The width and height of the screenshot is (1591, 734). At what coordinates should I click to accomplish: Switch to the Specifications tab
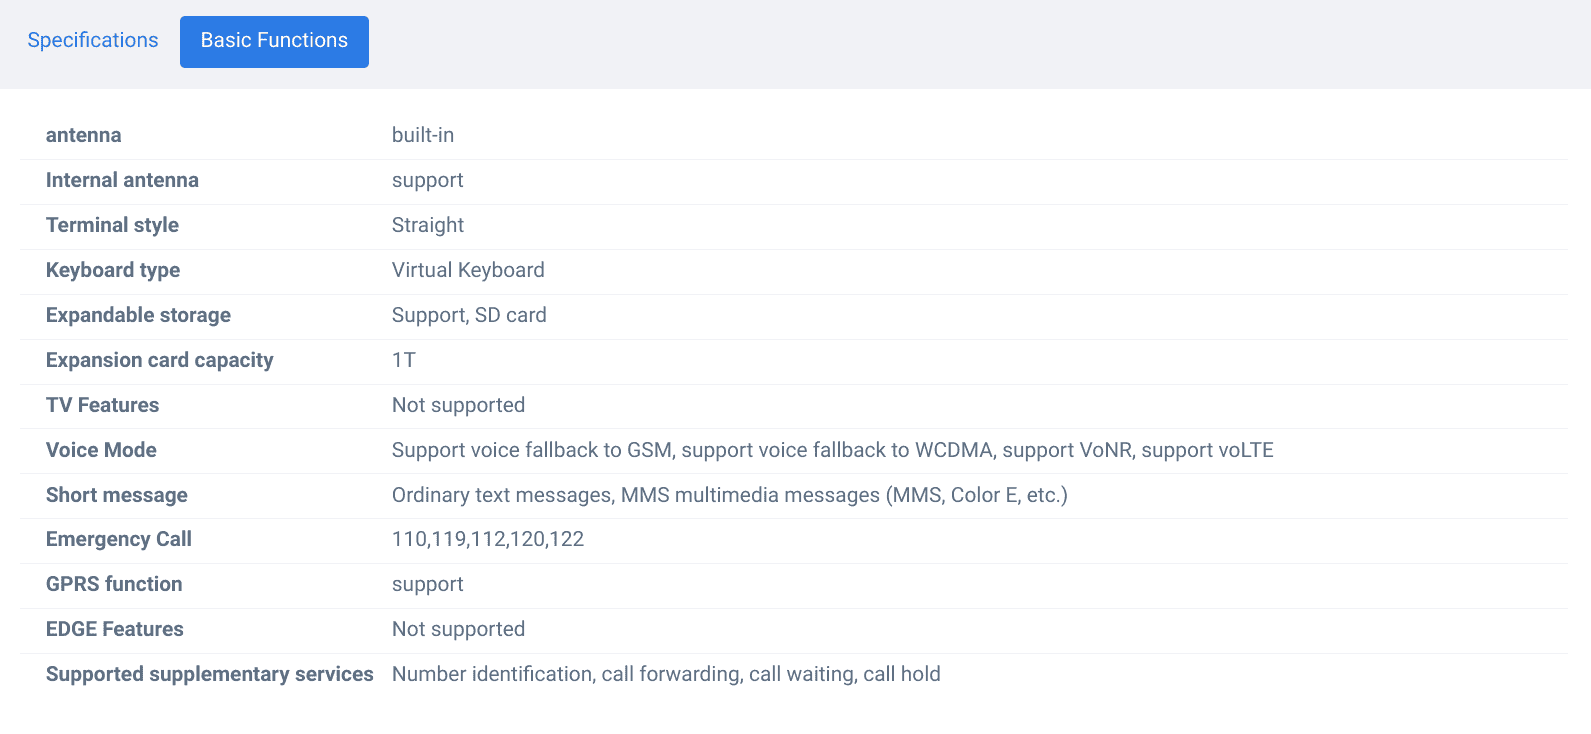(93, 41)
